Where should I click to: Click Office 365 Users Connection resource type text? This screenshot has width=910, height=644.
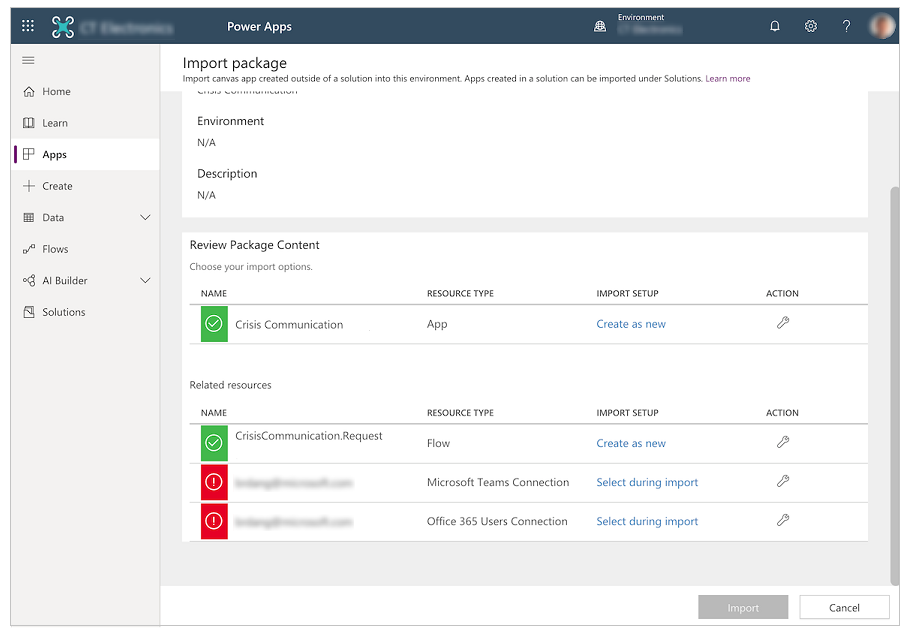(497, 521)
